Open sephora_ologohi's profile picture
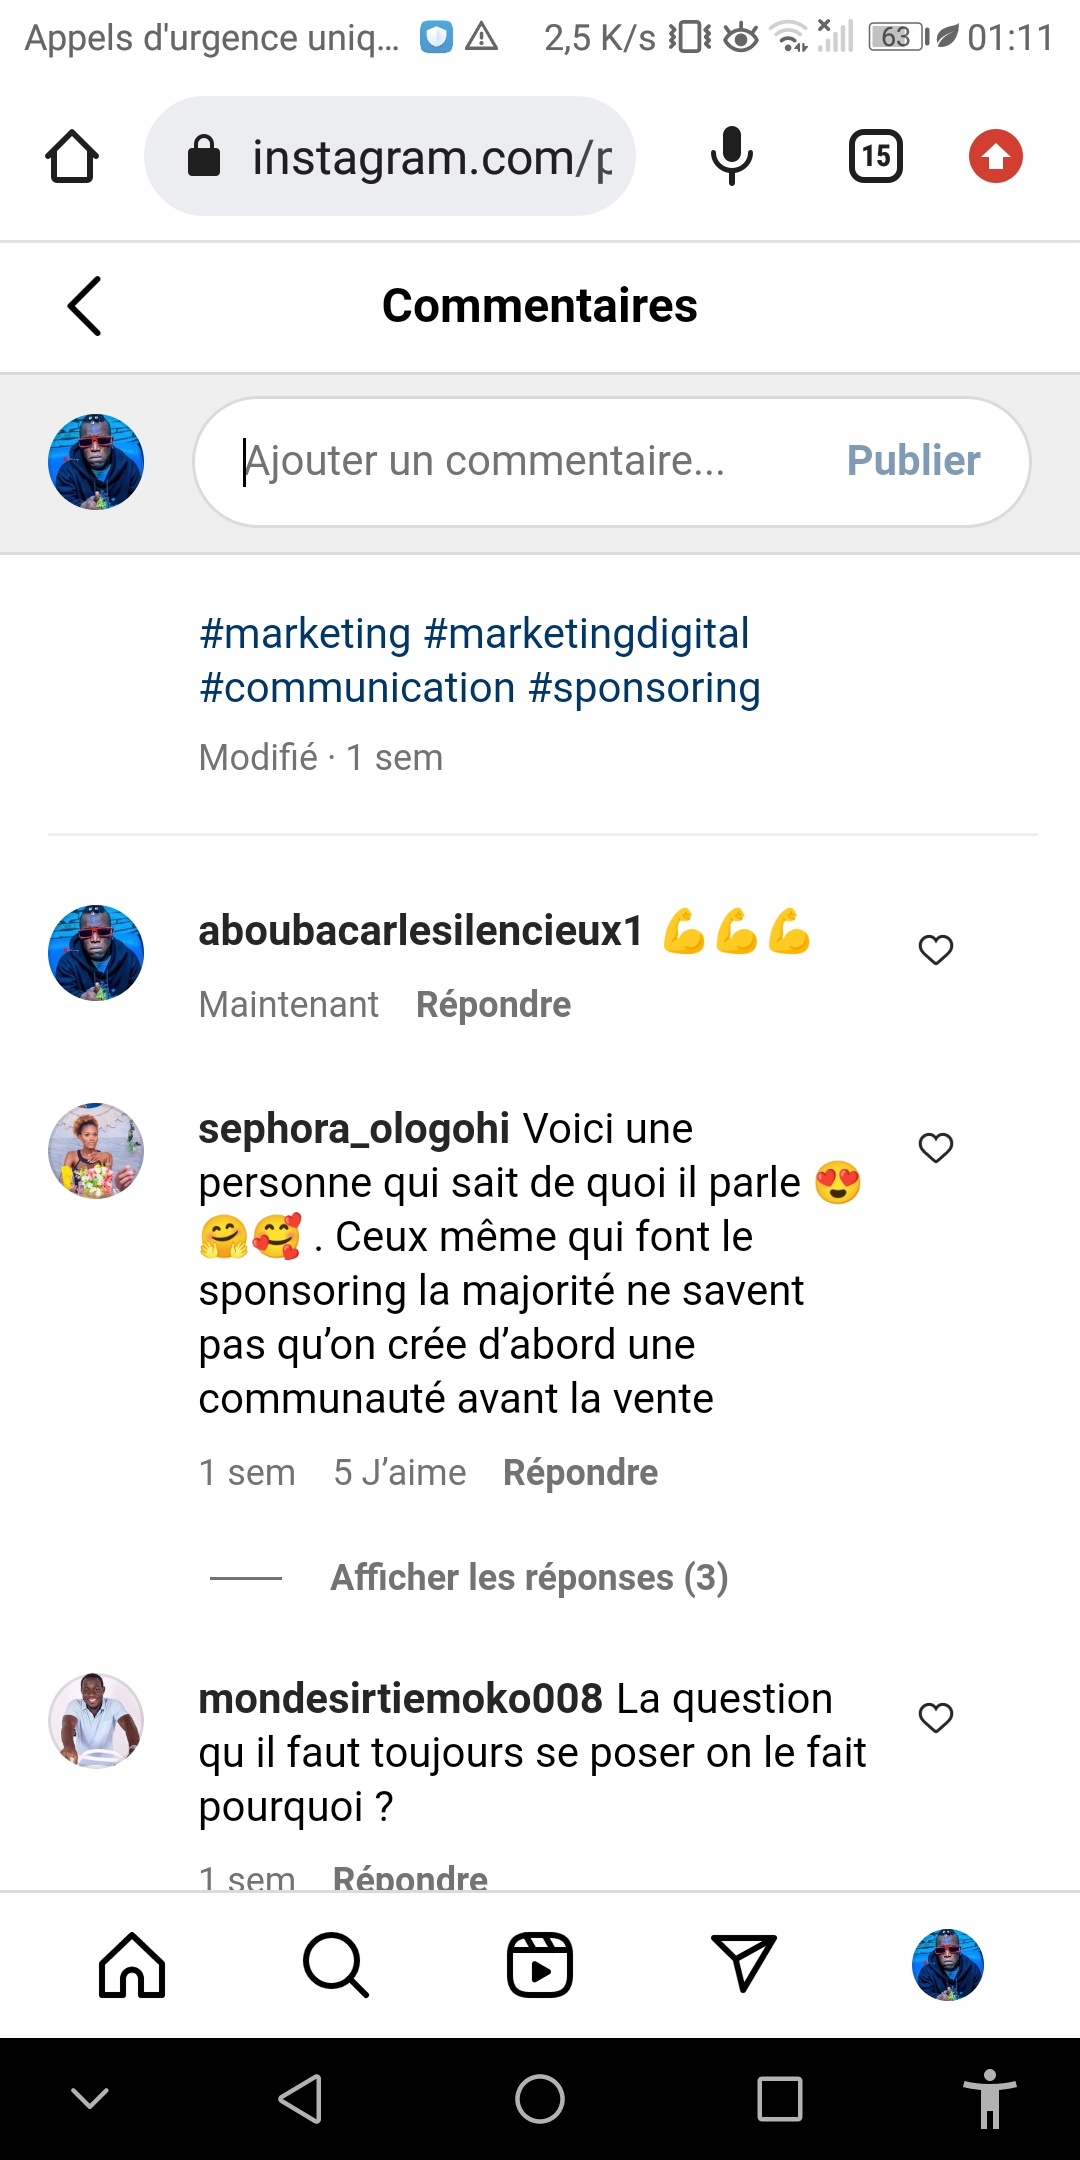 96,1151
